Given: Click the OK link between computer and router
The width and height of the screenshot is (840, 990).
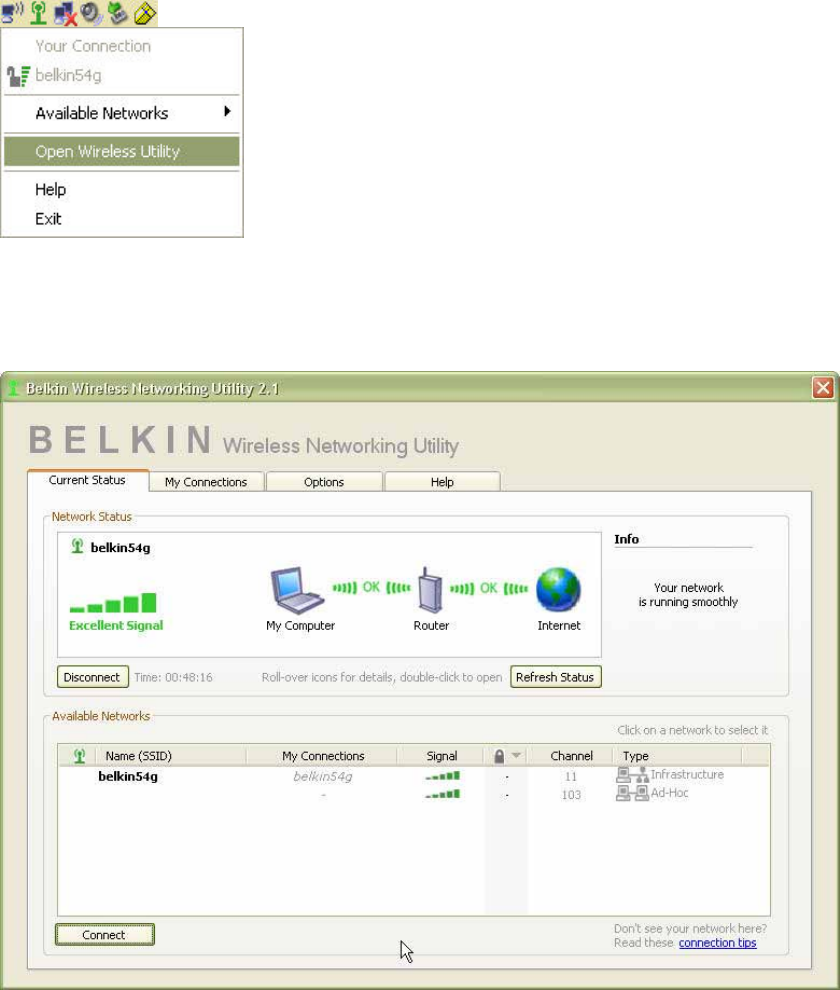Looking at the screenshot, I should coord(371,588).
